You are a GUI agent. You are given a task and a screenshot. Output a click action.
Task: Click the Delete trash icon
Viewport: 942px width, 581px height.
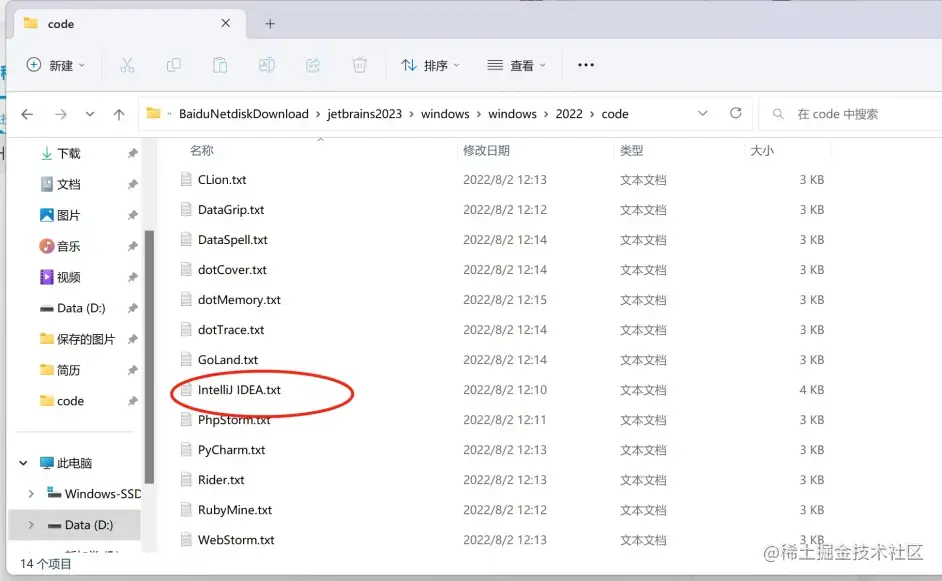tap(359, 65)
